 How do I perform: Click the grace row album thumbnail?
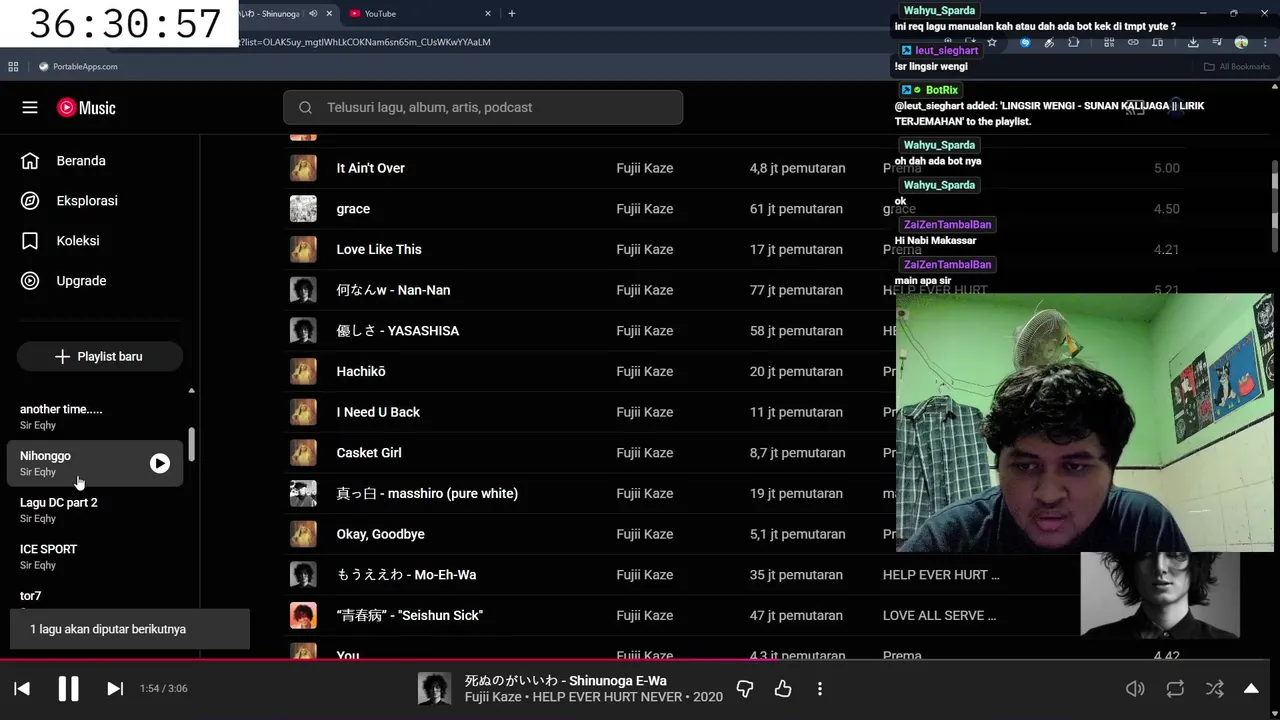point(303,209)
